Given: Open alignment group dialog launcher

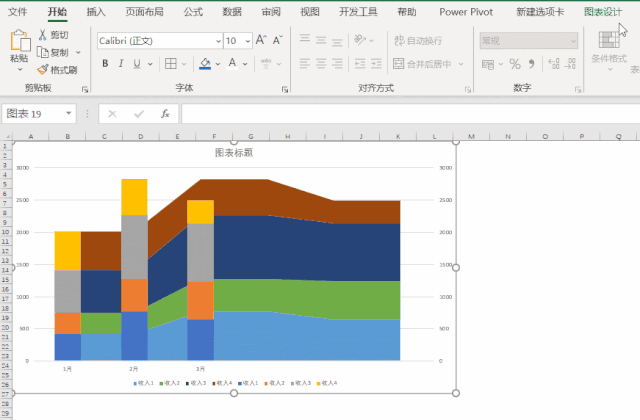Looking at the screenshot, I should coord(468,89).
